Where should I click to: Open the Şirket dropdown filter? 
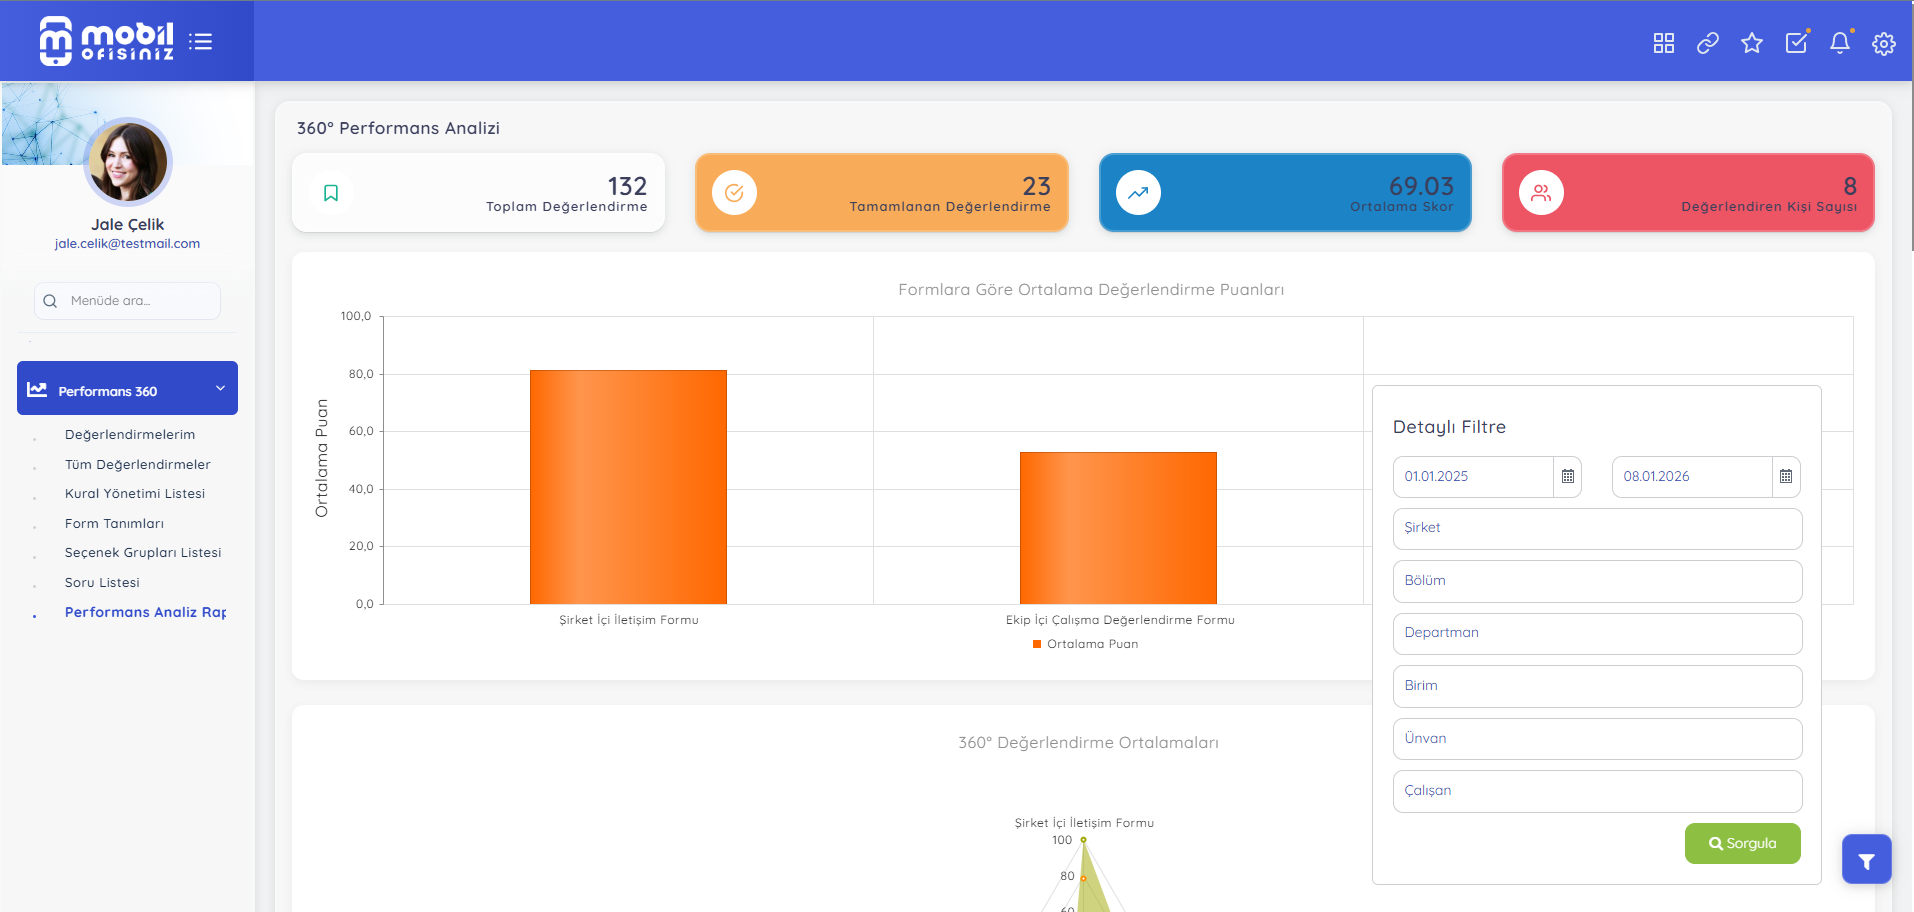[1597, 528]
